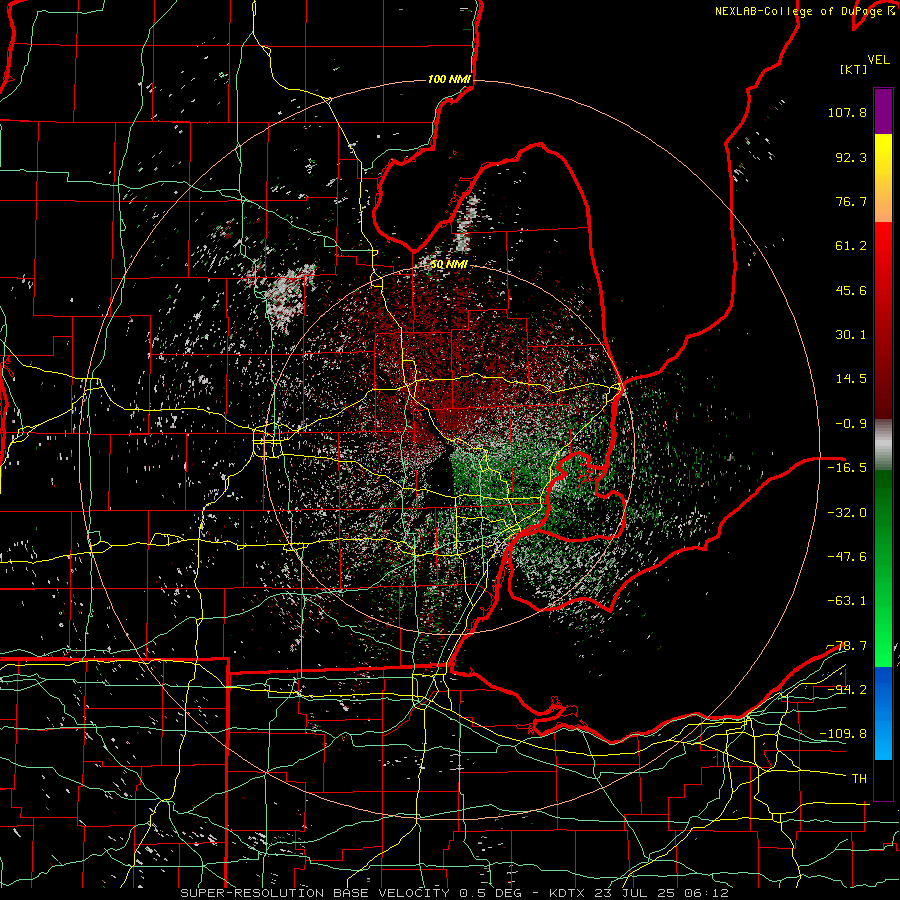The width and height of the screenshot is (900, 900).
Task: Click the -16.5 velocity scale value
Action: click(847, 468)
